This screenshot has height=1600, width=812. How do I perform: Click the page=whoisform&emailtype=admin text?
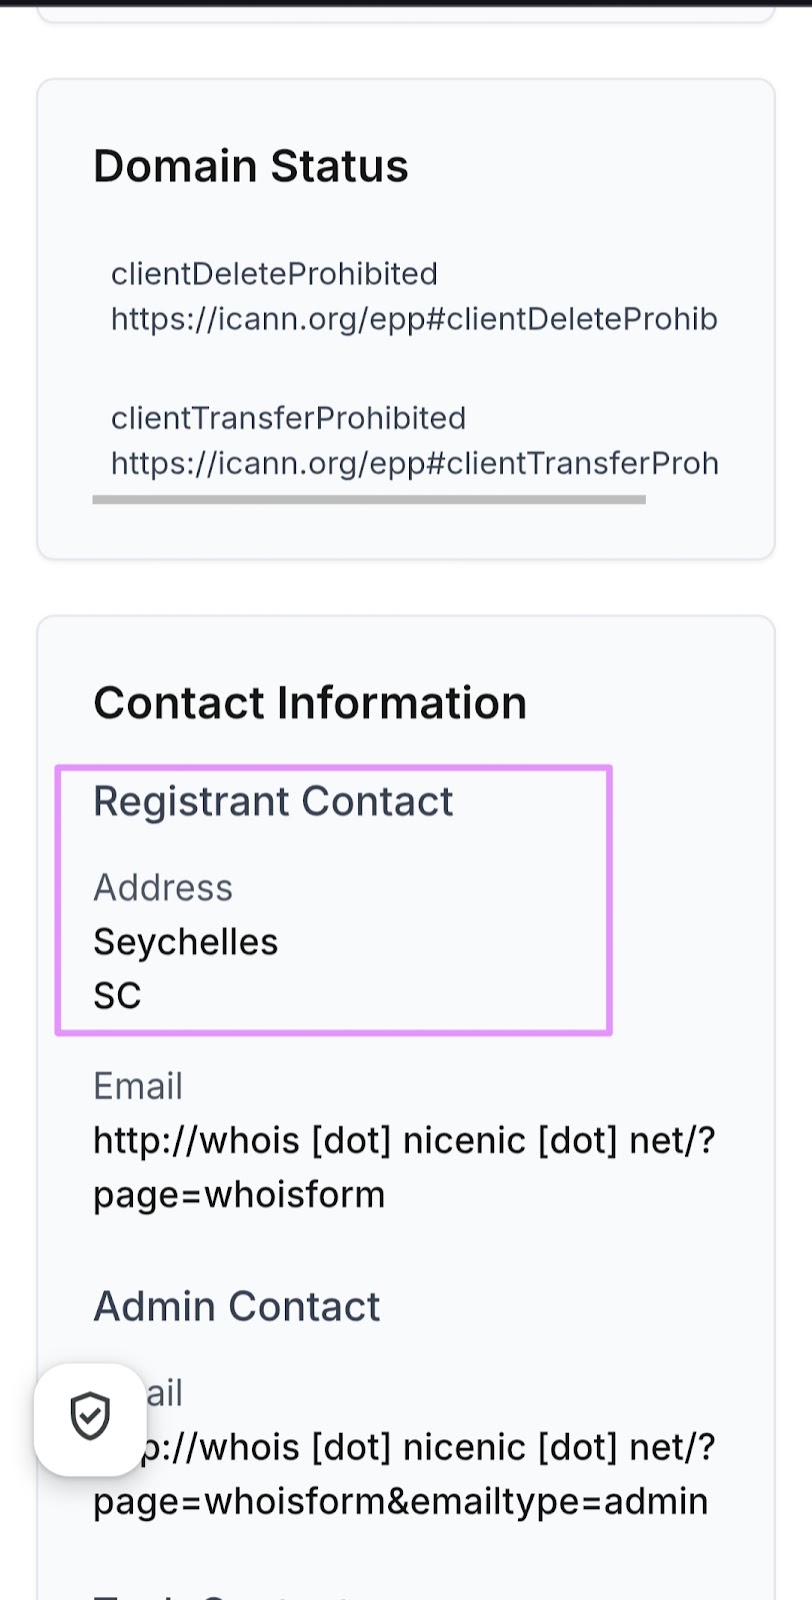click(400, 1502)
